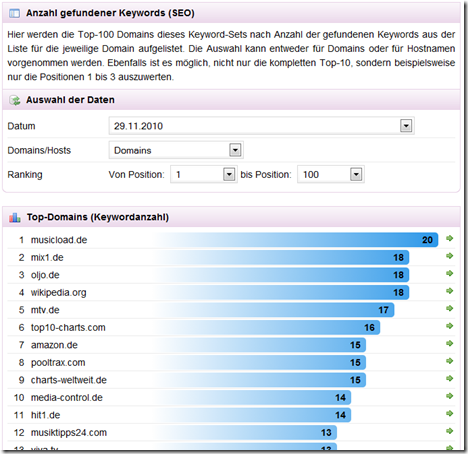Click the green arrow for mtv.de
This screenshot has width=468, height=454.
(x=450, y=308)
